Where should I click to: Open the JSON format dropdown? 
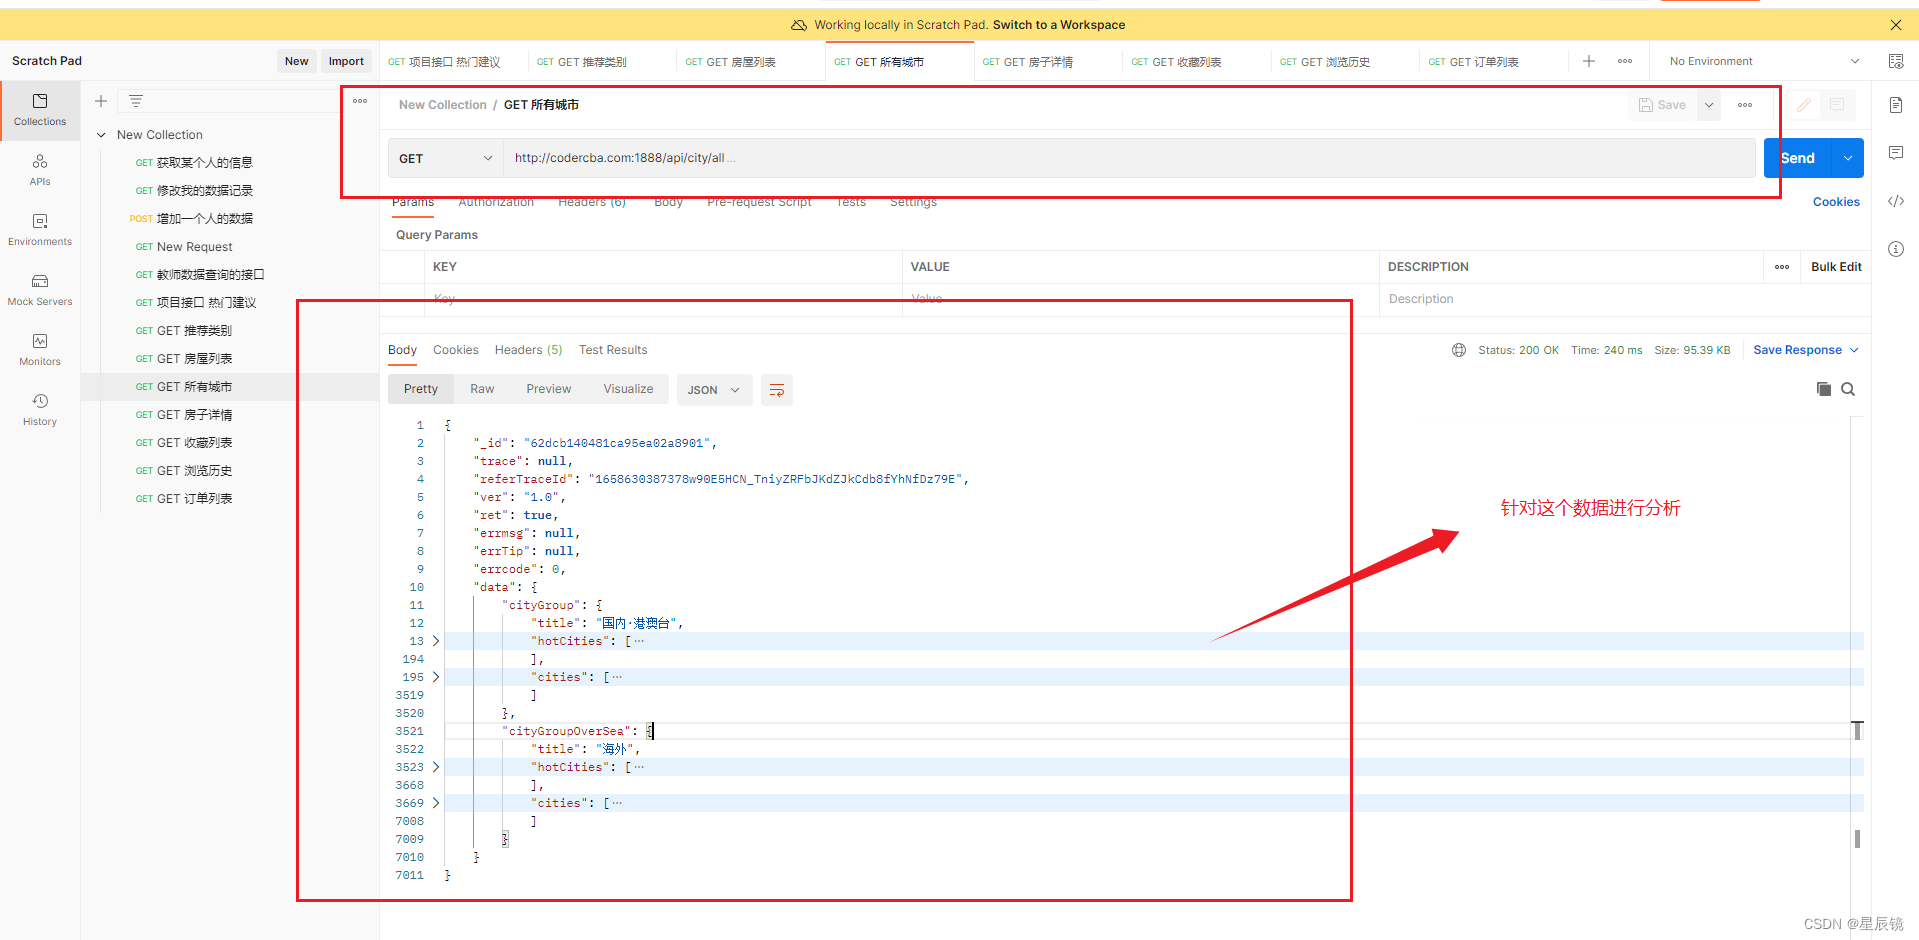(x=714, y=390)
